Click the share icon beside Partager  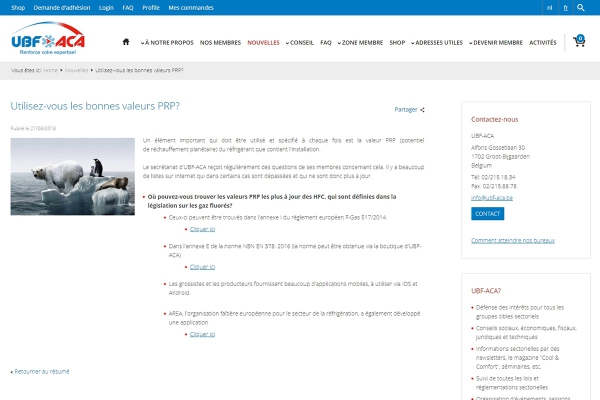(x=422, y=110)
